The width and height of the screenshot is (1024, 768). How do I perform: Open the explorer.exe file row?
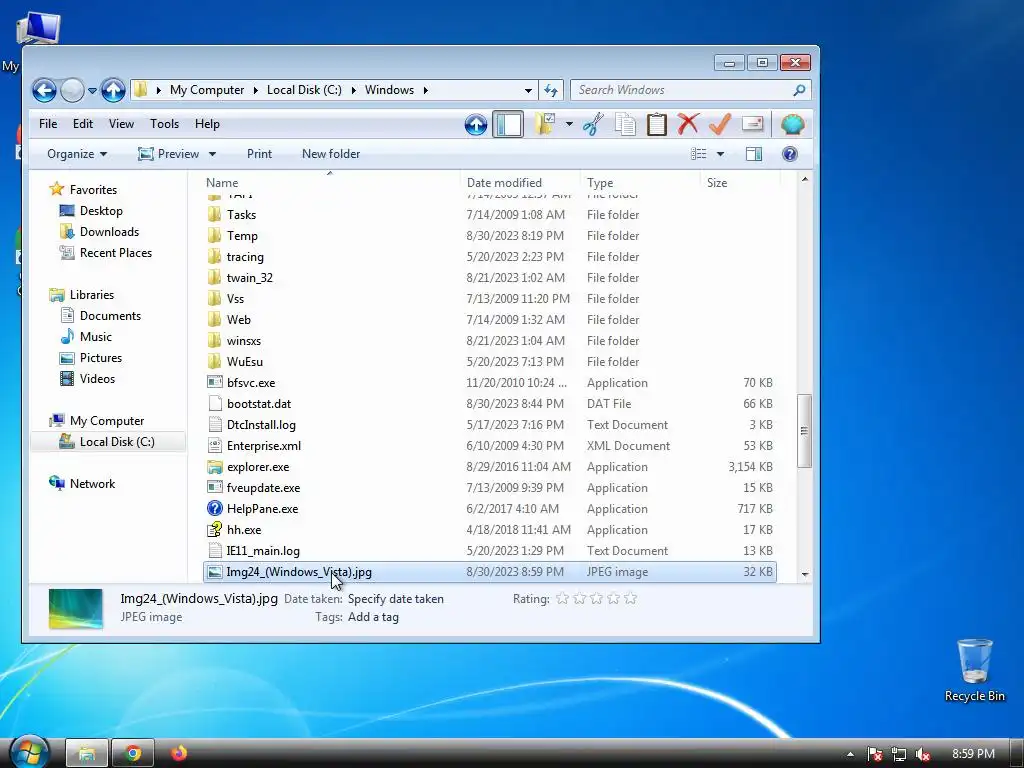pos(490,467)
